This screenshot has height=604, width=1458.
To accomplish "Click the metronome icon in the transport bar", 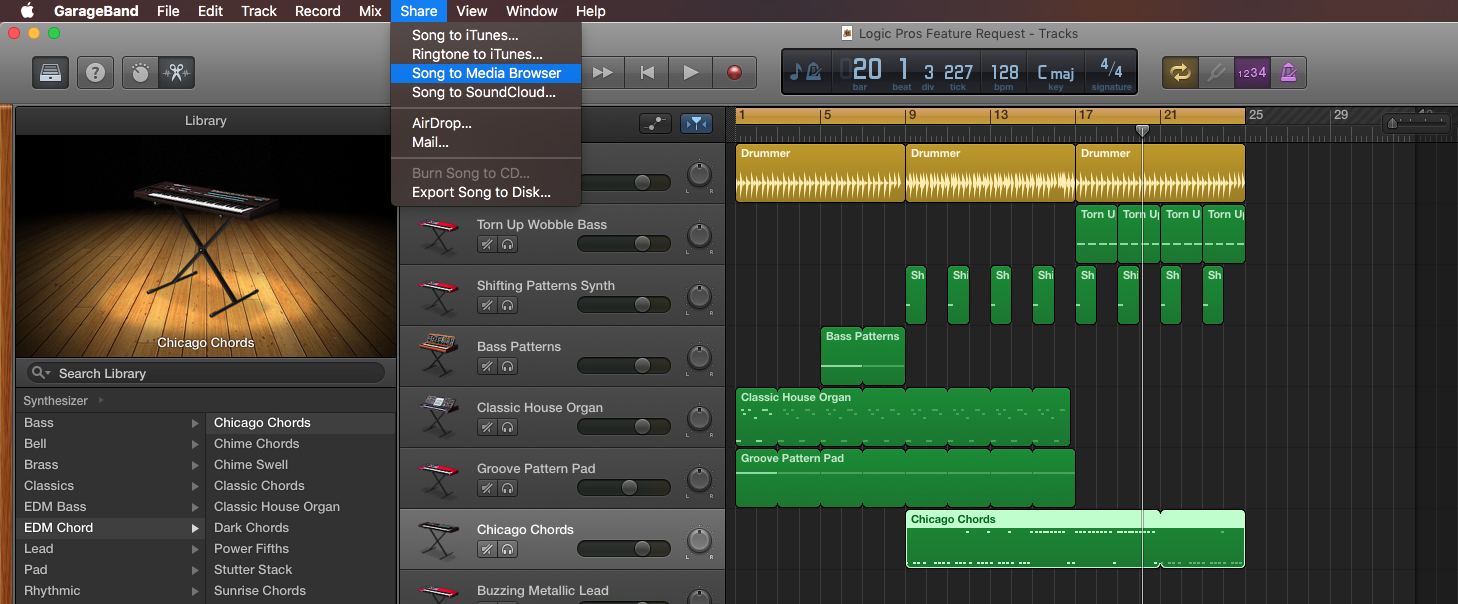I will tap(1289, 72).
